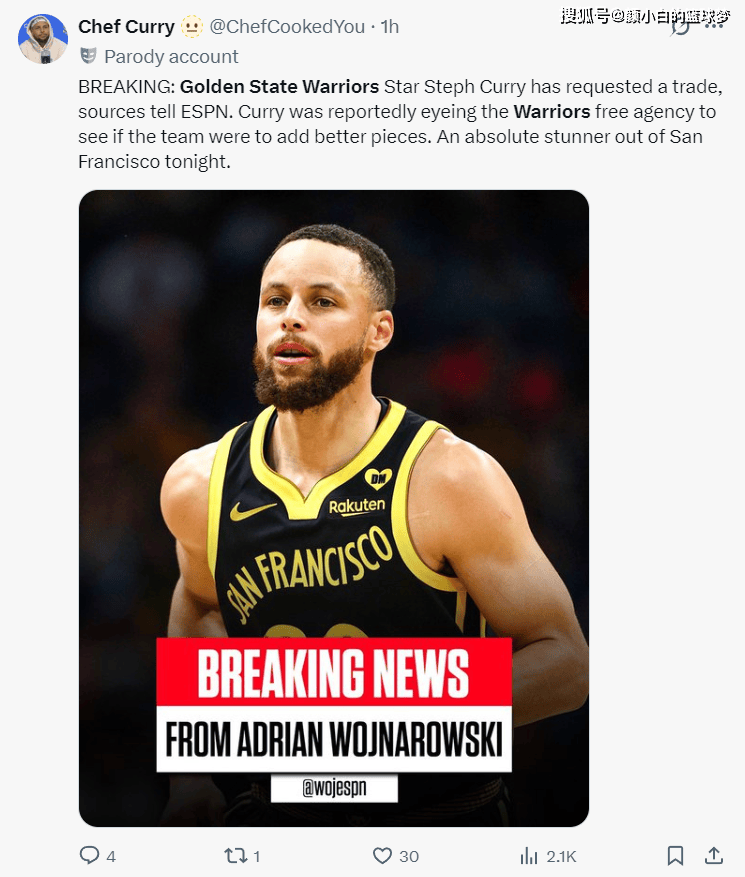Repost using the retweet arrows icon
The width and height of the screenshot is (745, 877).
[x=235, y=855]
